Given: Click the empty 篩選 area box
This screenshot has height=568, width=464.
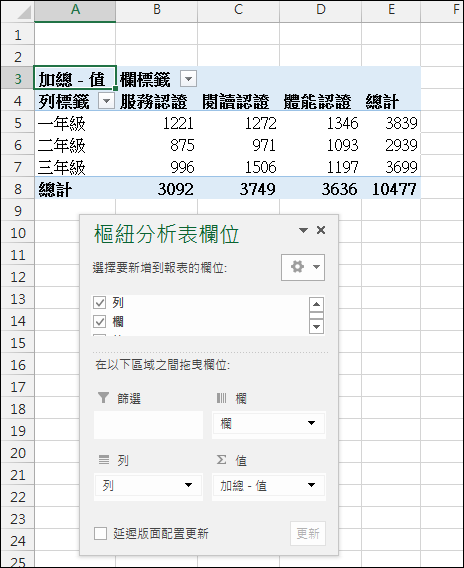Looking at the screenshot, I should (x=148, y=425).
